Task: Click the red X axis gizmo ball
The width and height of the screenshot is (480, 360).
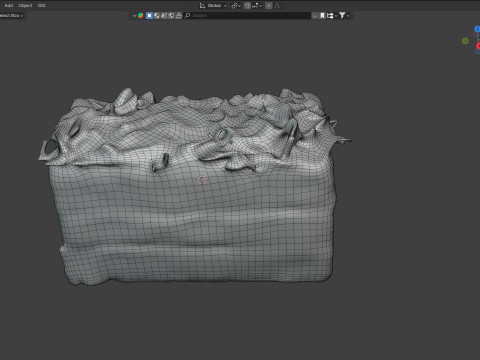Action: click(x=478, y=46)
